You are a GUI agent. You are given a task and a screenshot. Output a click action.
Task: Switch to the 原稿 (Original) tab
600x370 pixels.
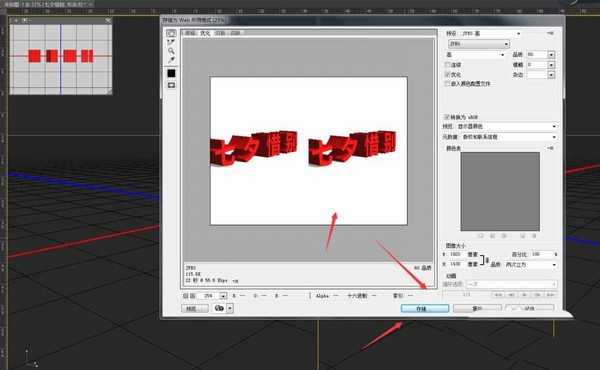(x=190, y=33)
